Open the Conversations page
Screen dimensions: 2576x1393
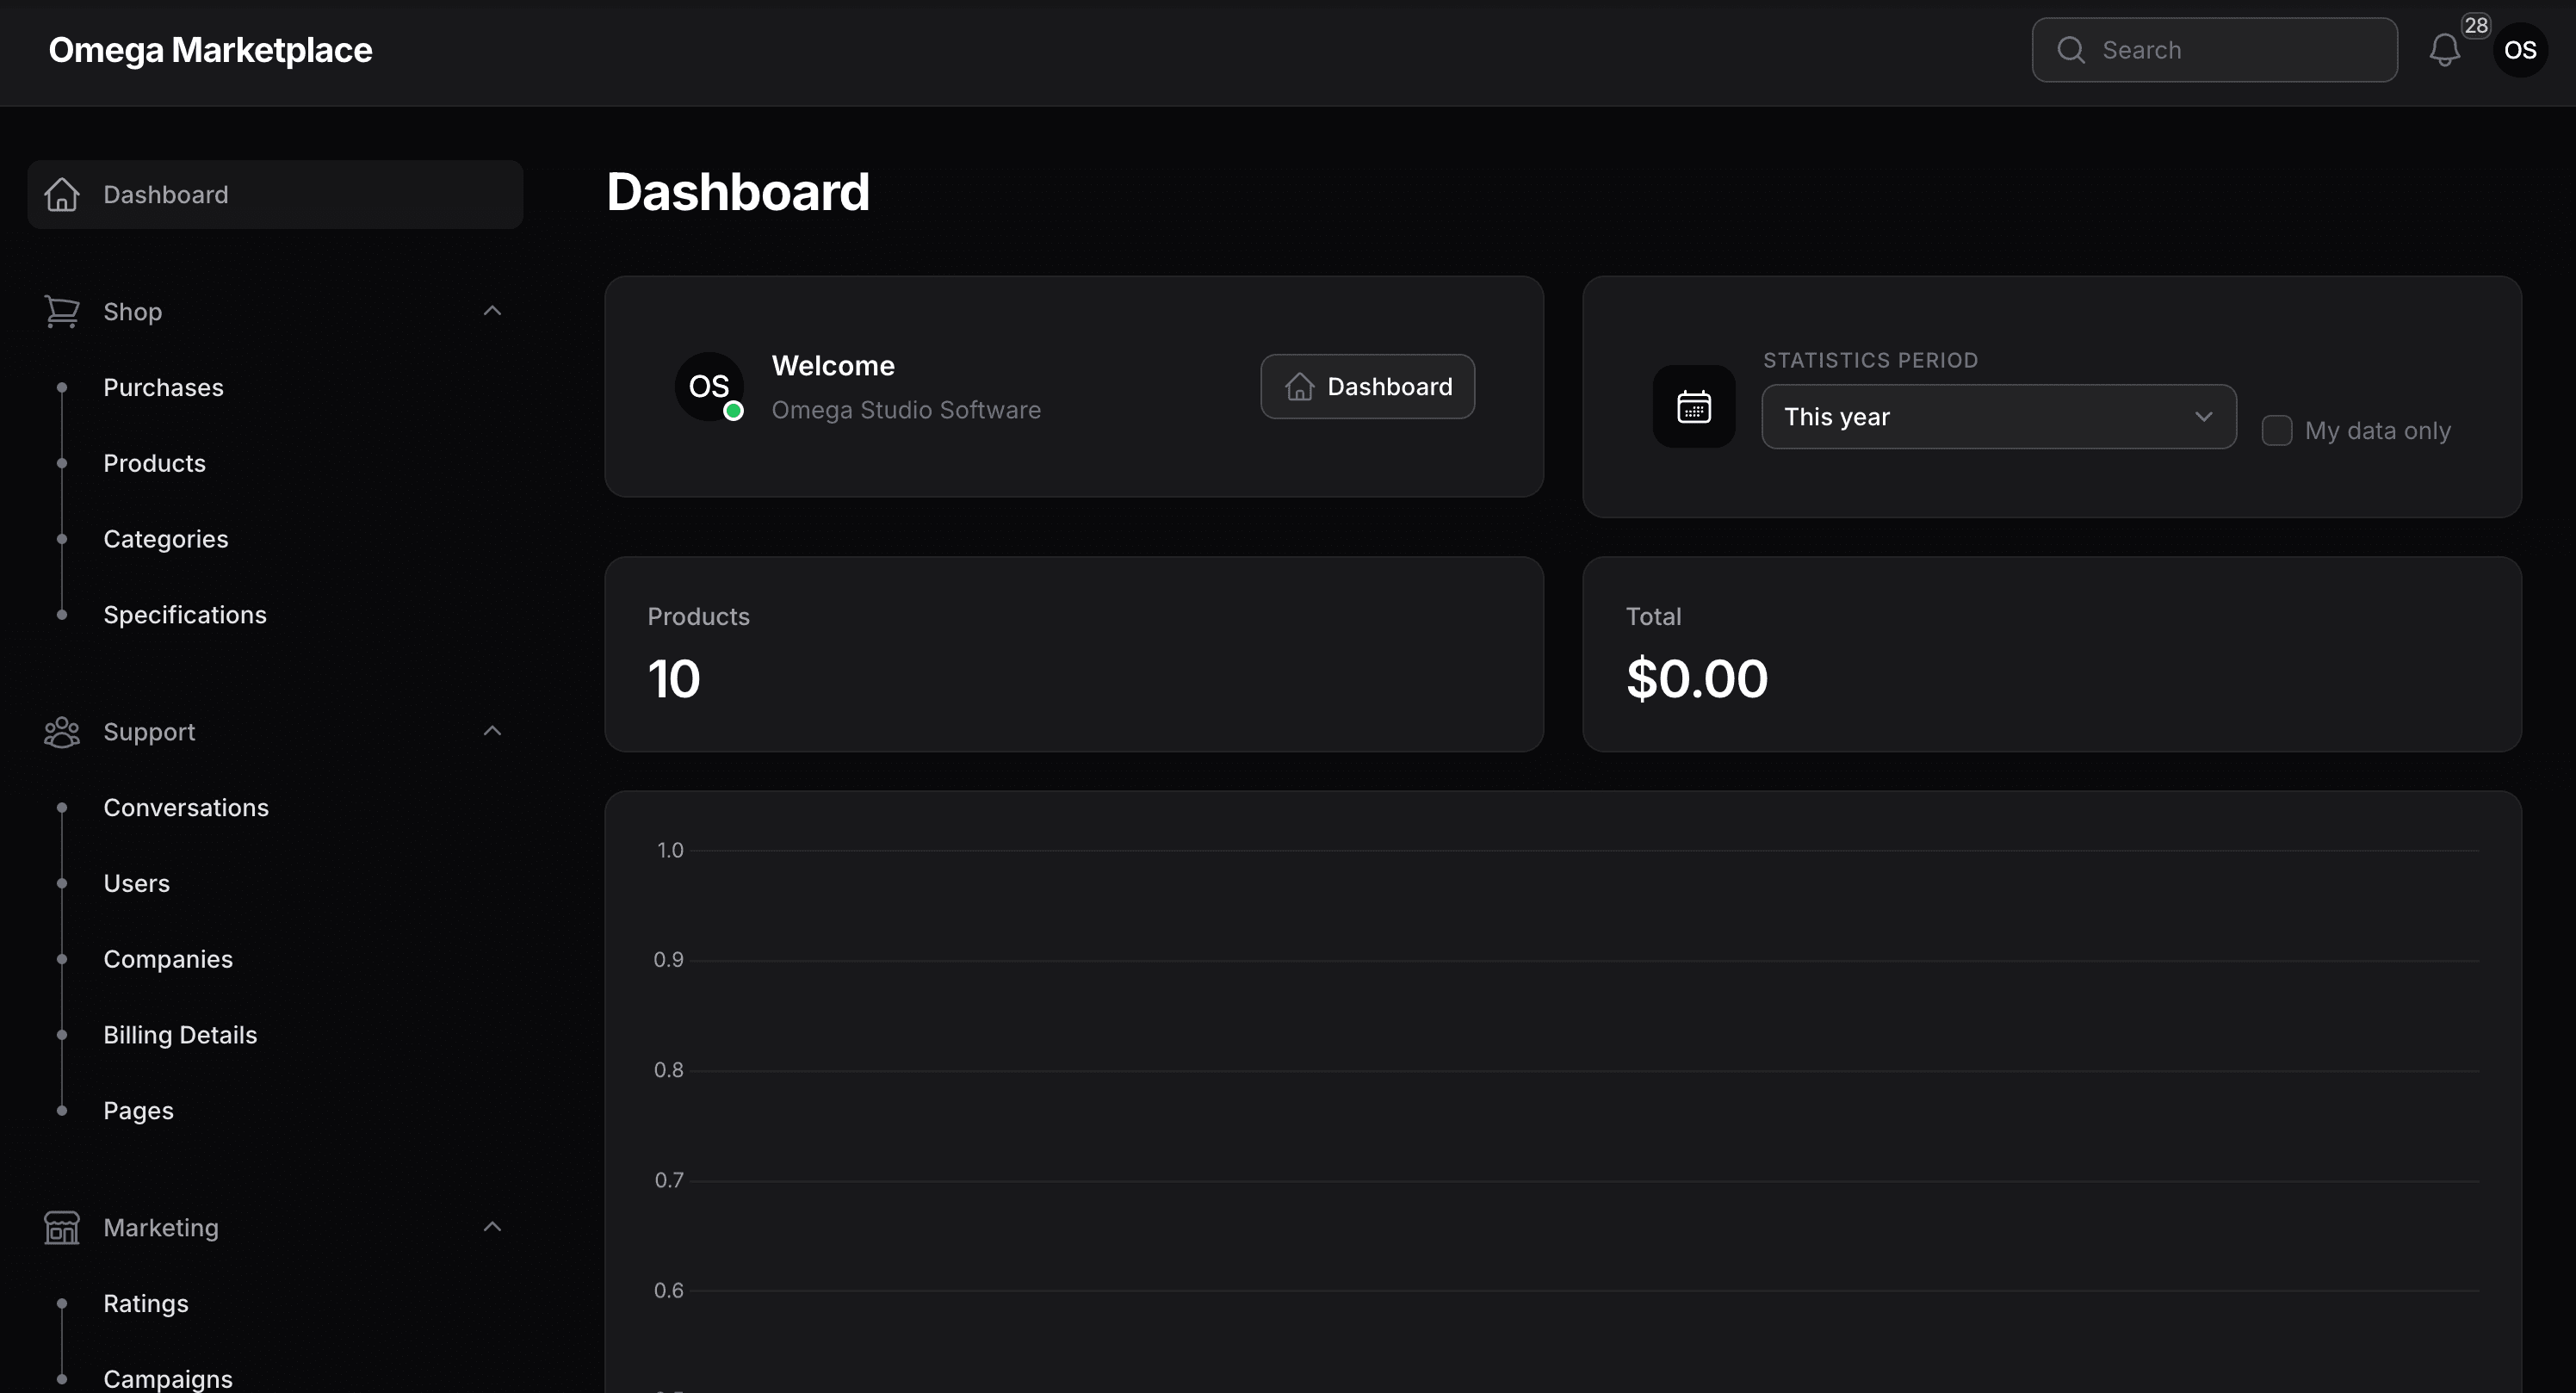click(x=186, y=808)
